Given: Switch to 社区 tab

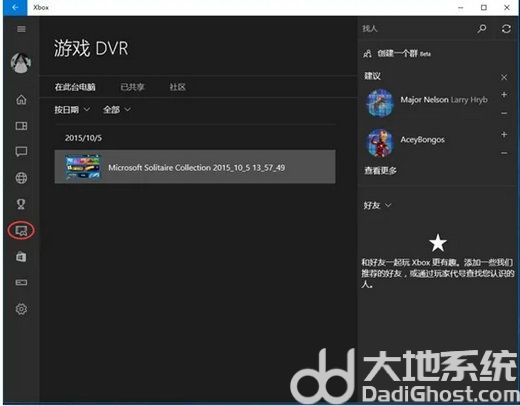Looking at the screenshot, I should (x=177, y=87).
